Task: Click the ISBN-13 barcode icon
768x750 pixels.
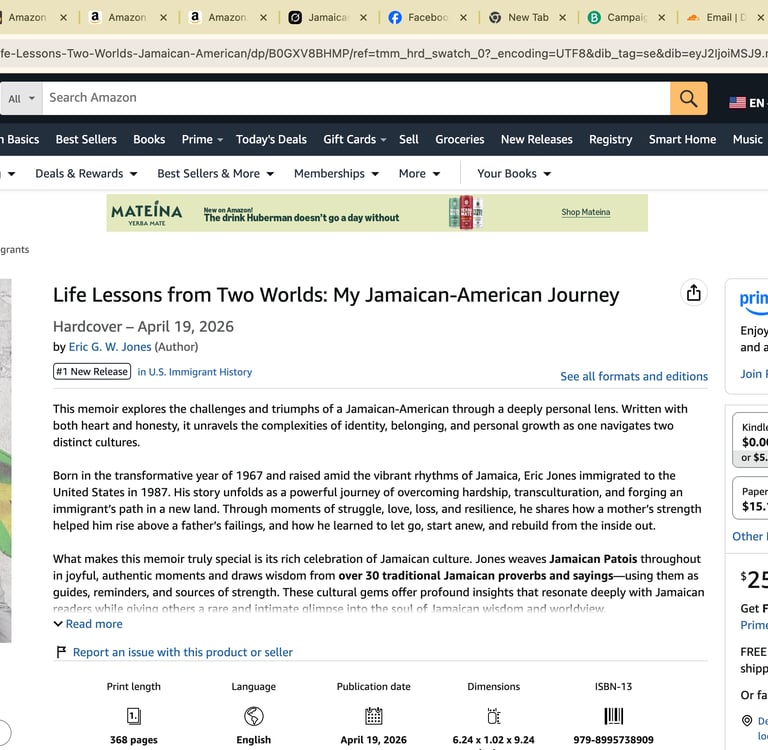Action: (613, 716)
